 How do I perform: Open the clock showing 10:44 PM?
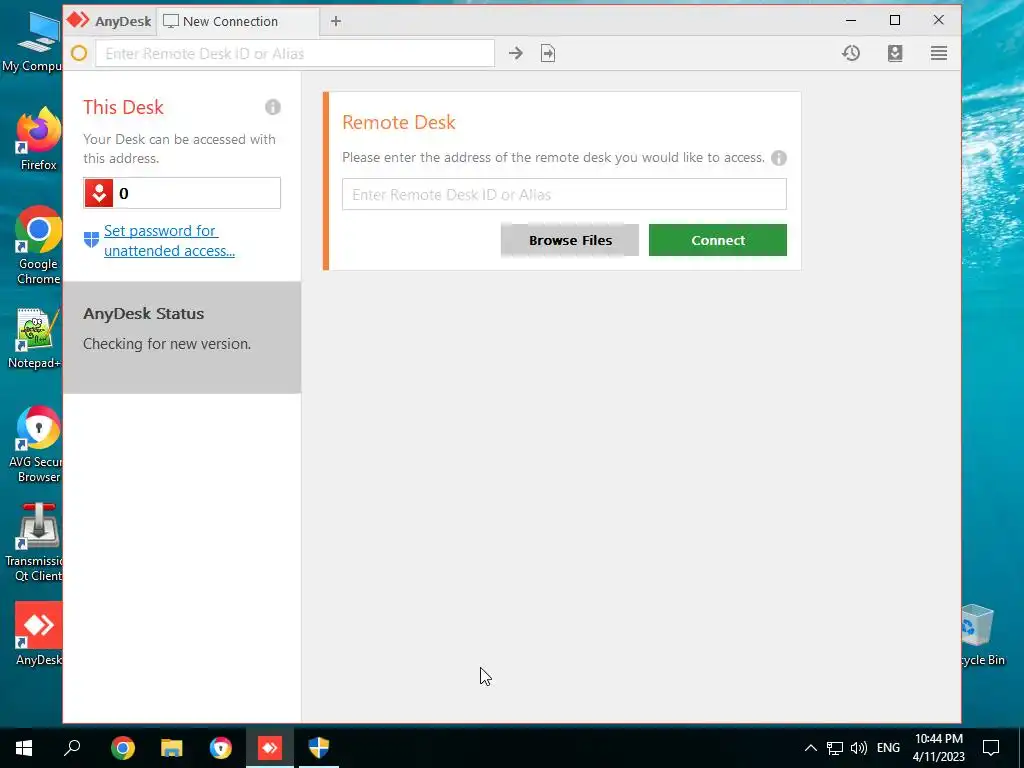[x=938, y=748]
